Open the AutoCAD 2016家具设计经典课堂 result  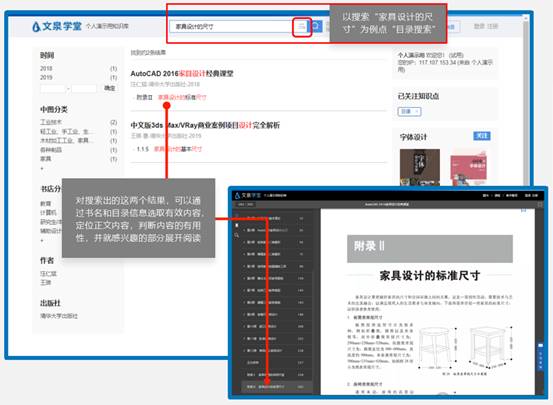(x=182, y=73)
